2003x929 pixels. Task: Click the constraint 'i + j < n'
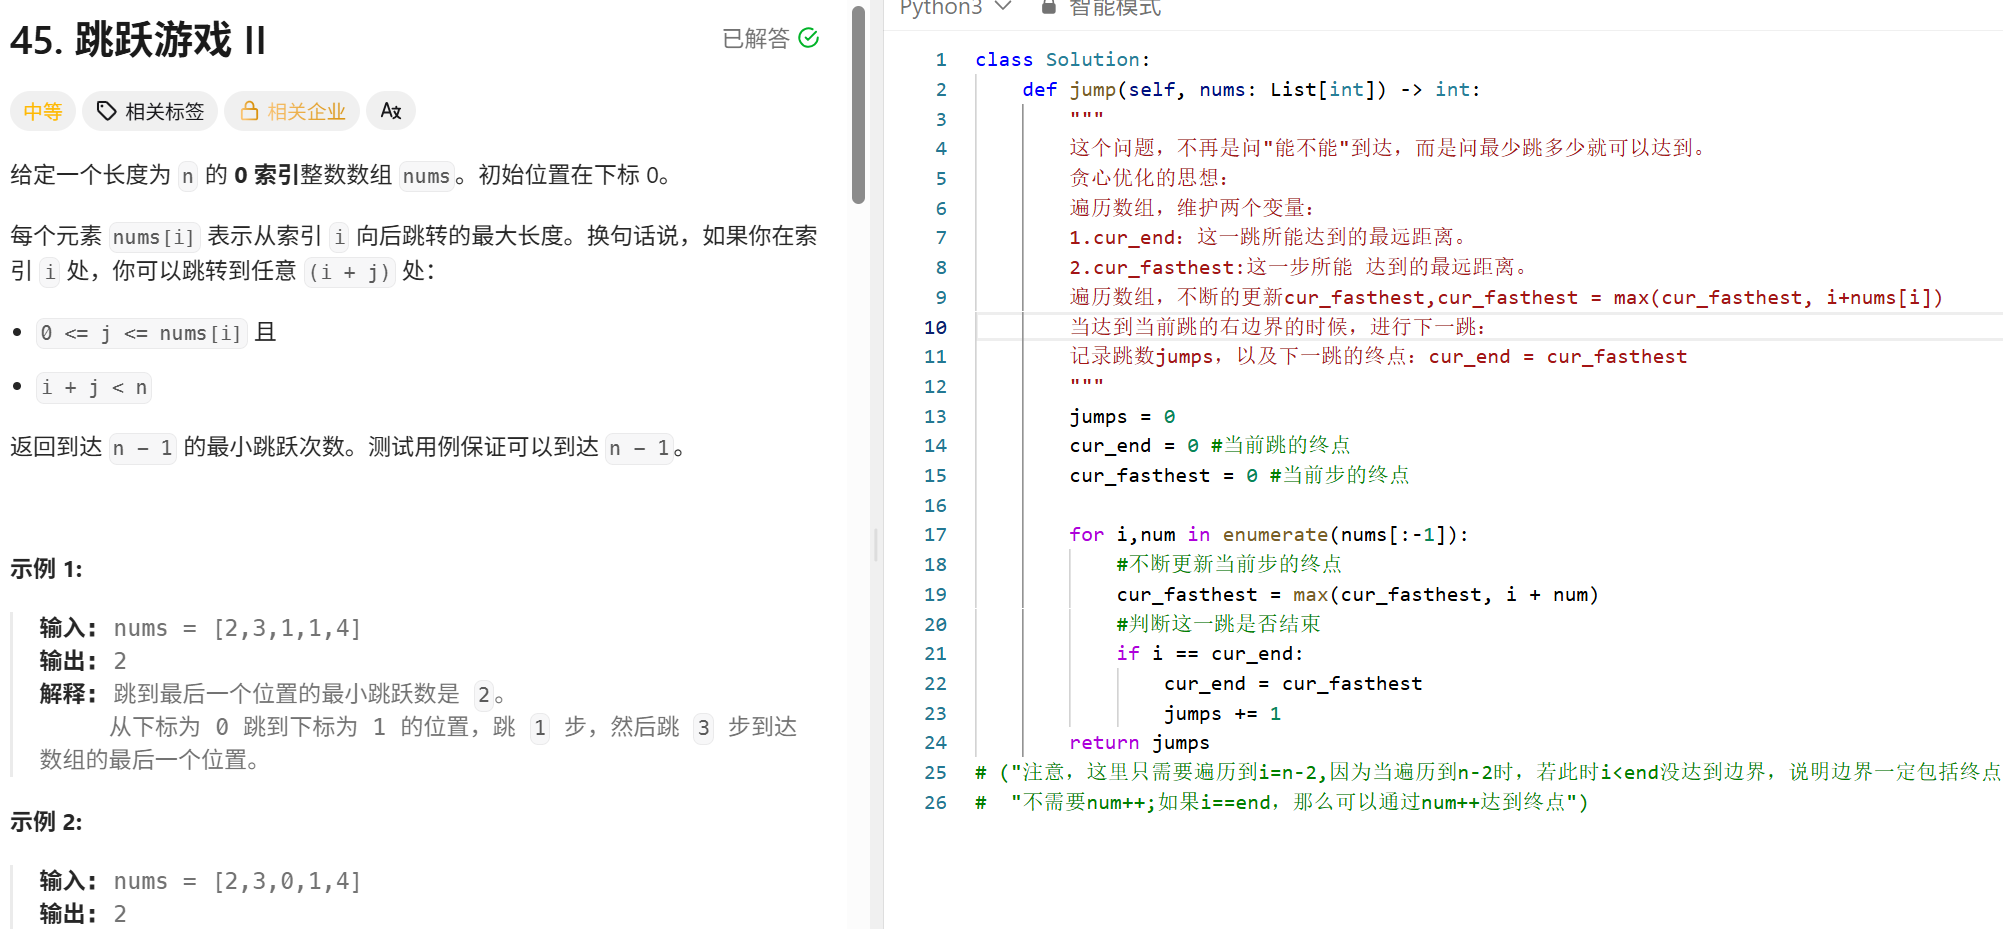point(94,388)
